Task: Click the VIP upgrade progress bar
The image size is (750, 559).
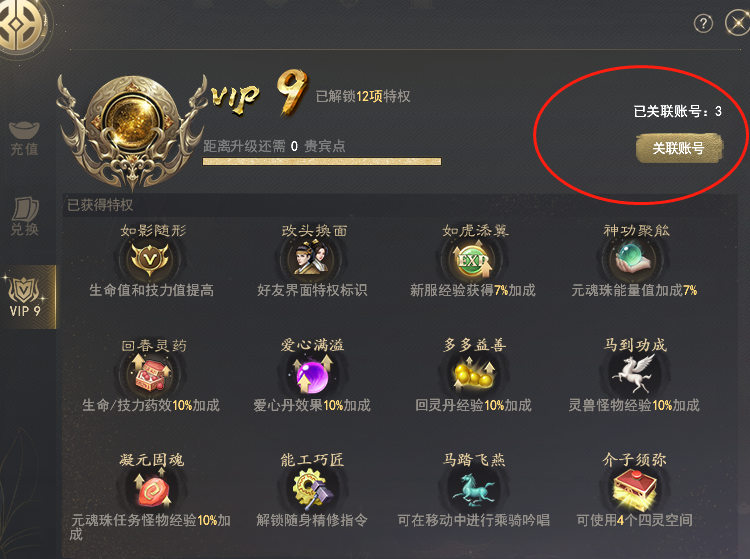Action: pos(322,162)
